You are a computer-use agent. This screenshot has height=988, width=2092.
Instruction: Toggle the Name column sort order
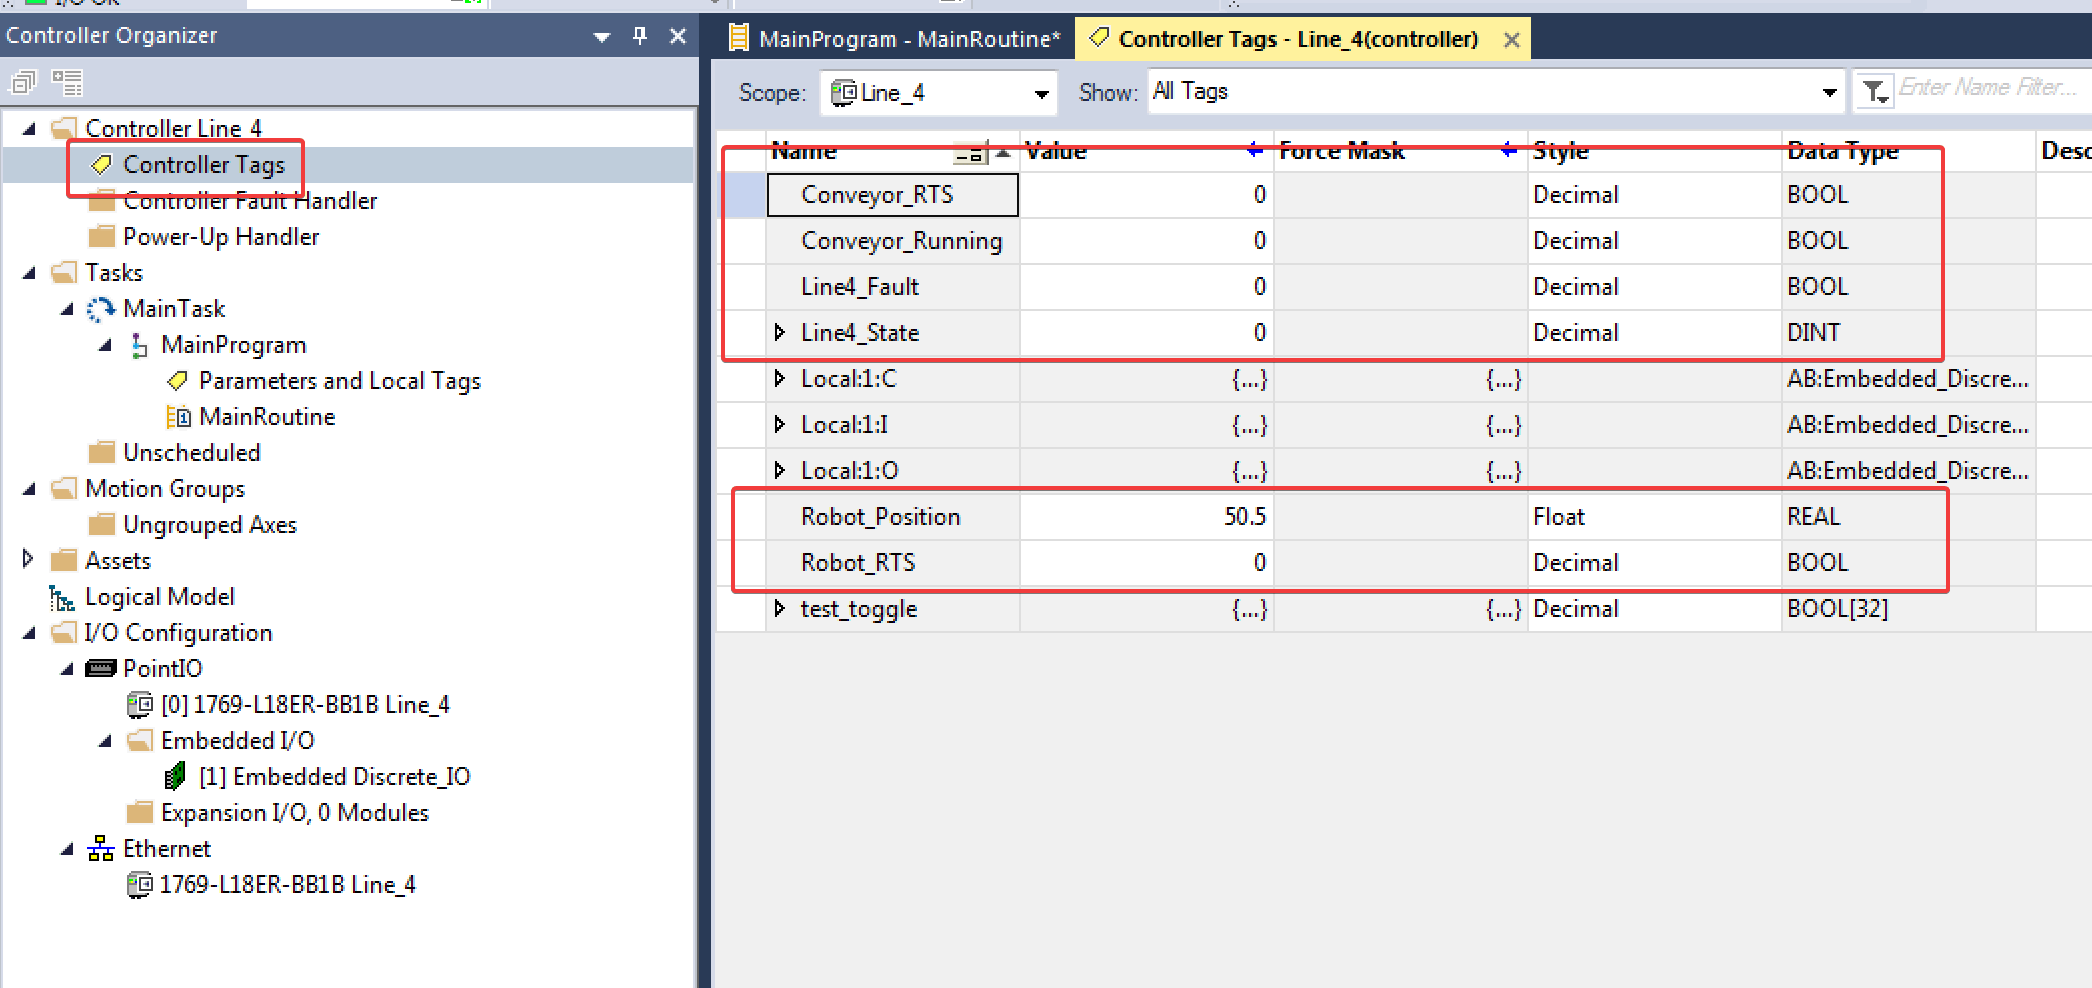[x=1001, y=151]
